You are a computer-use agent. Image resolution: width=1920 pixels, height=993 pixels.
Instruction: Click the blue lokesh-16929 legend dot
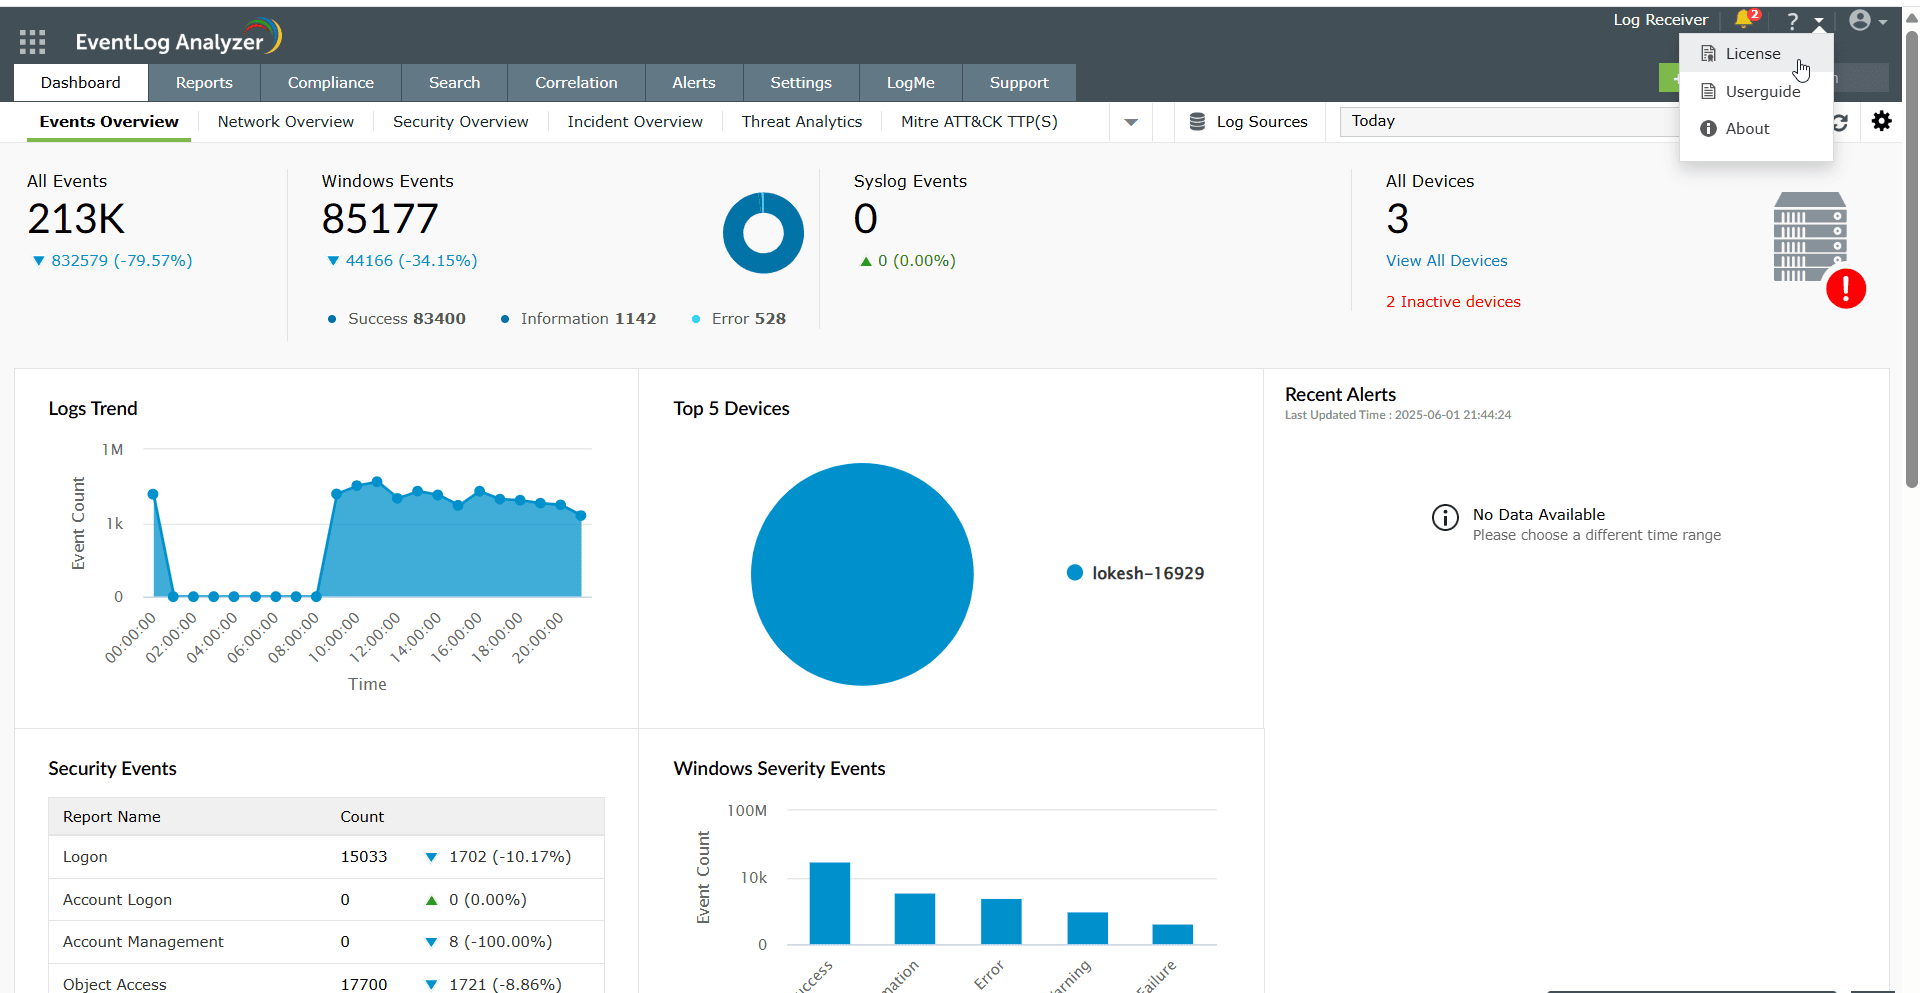pyautogui.click(x=1075, y=573)
